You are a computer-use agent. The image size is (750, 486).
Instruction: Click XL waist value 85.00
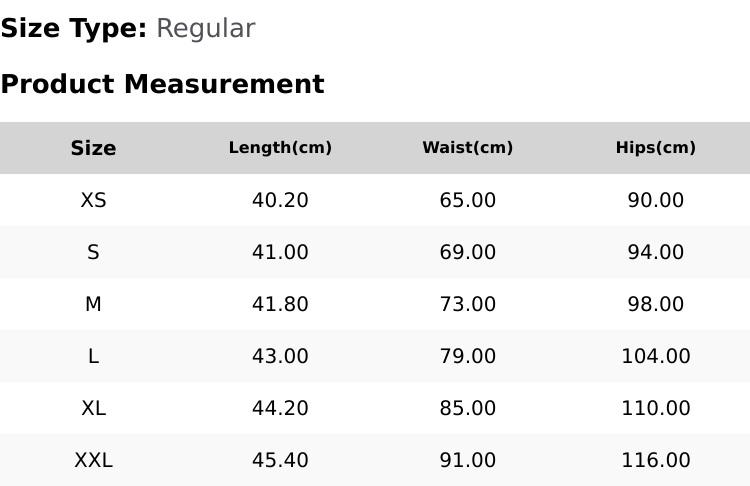pyautogui.click(x=467, y=409)
